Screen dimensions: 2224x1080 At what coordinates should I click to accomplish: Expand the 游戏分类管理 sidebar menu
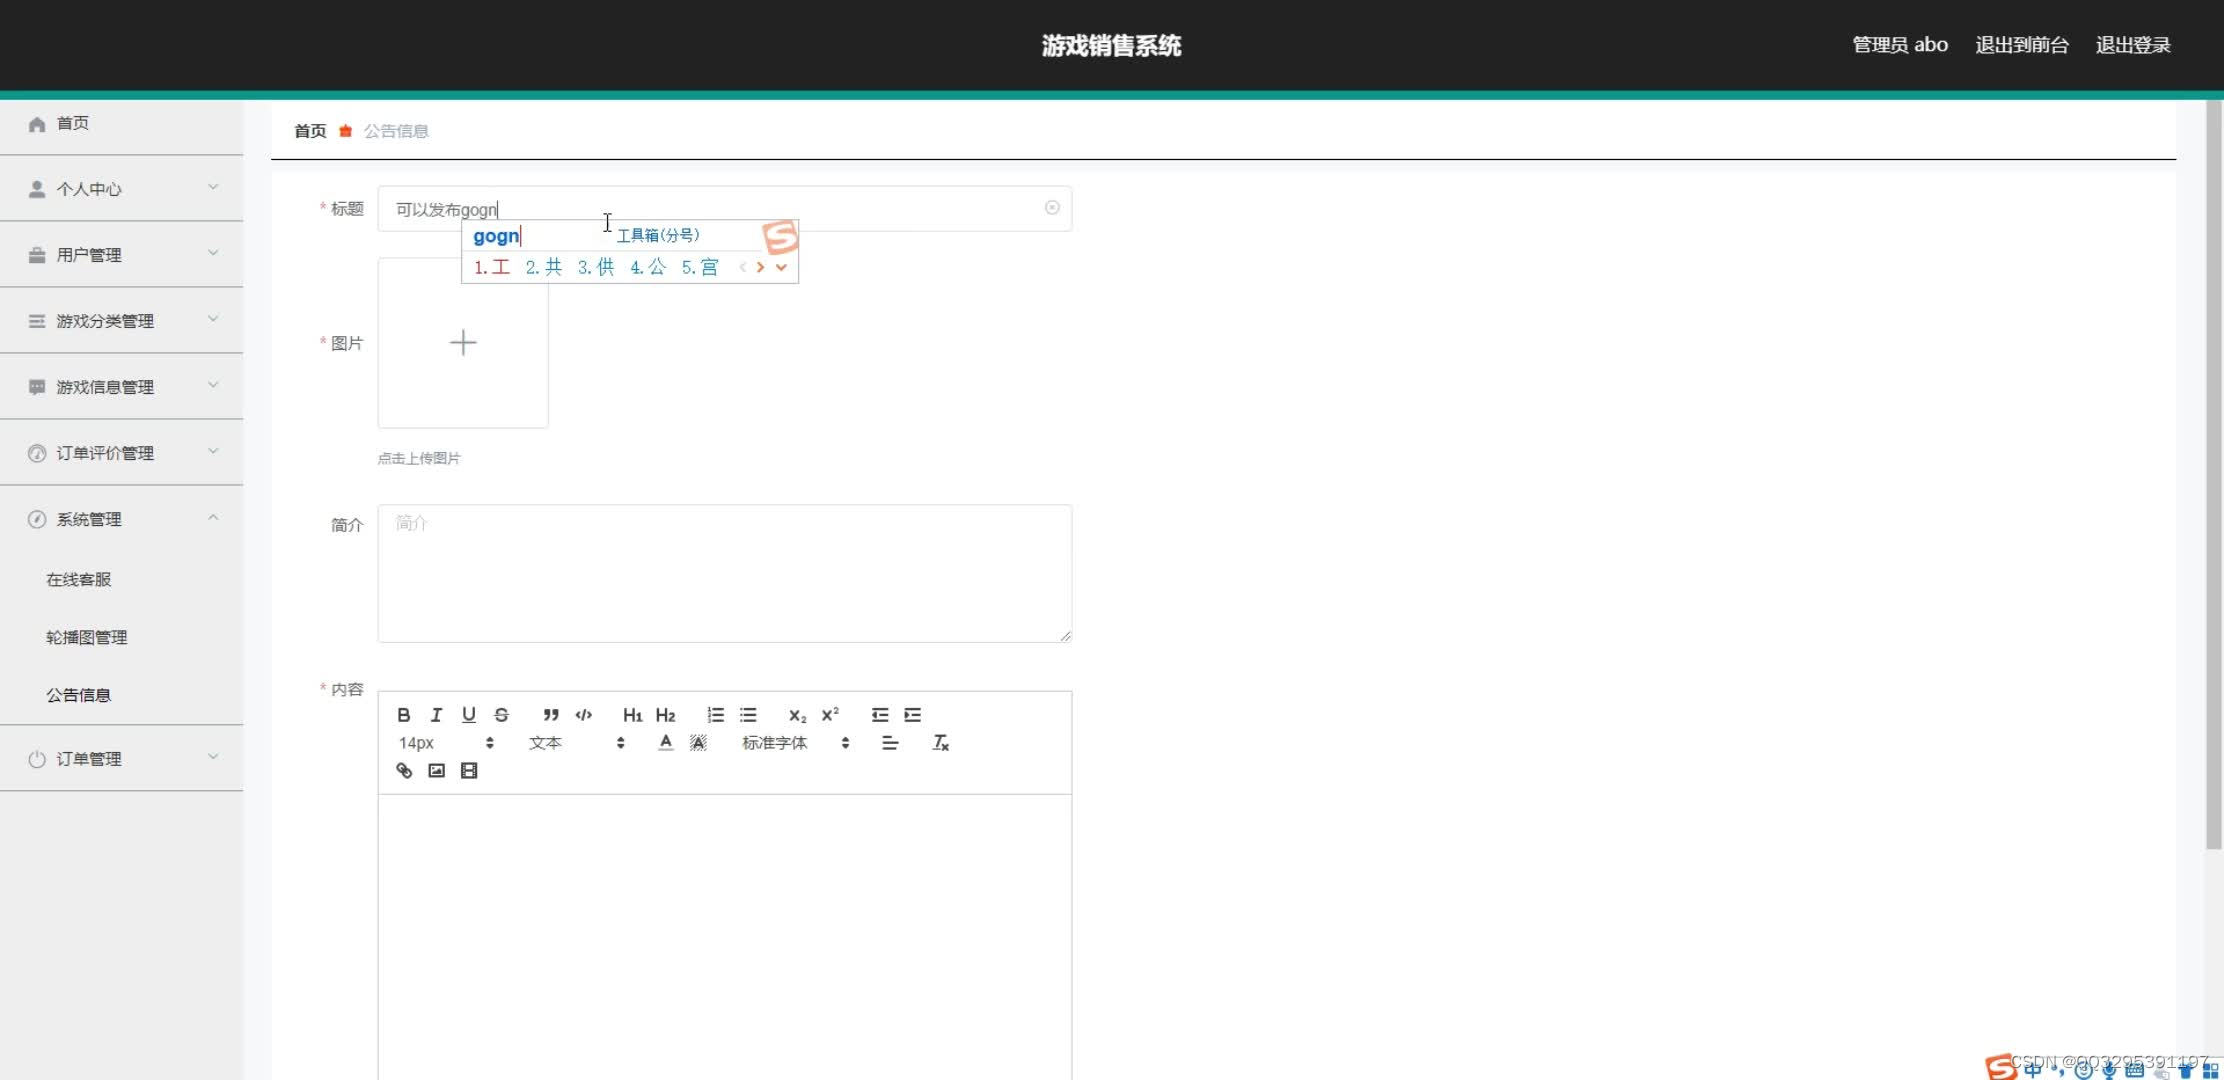pos(121,321)
